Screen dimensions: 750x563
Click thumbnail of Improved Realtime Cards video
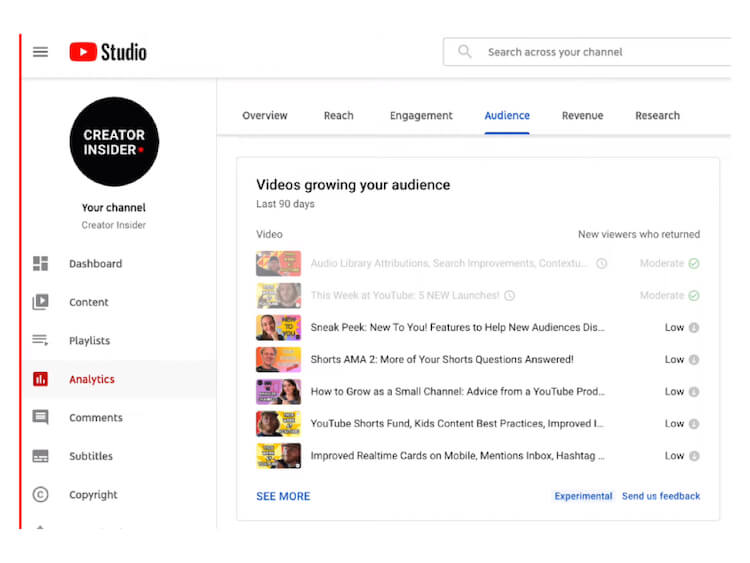[x=278, y=456]
